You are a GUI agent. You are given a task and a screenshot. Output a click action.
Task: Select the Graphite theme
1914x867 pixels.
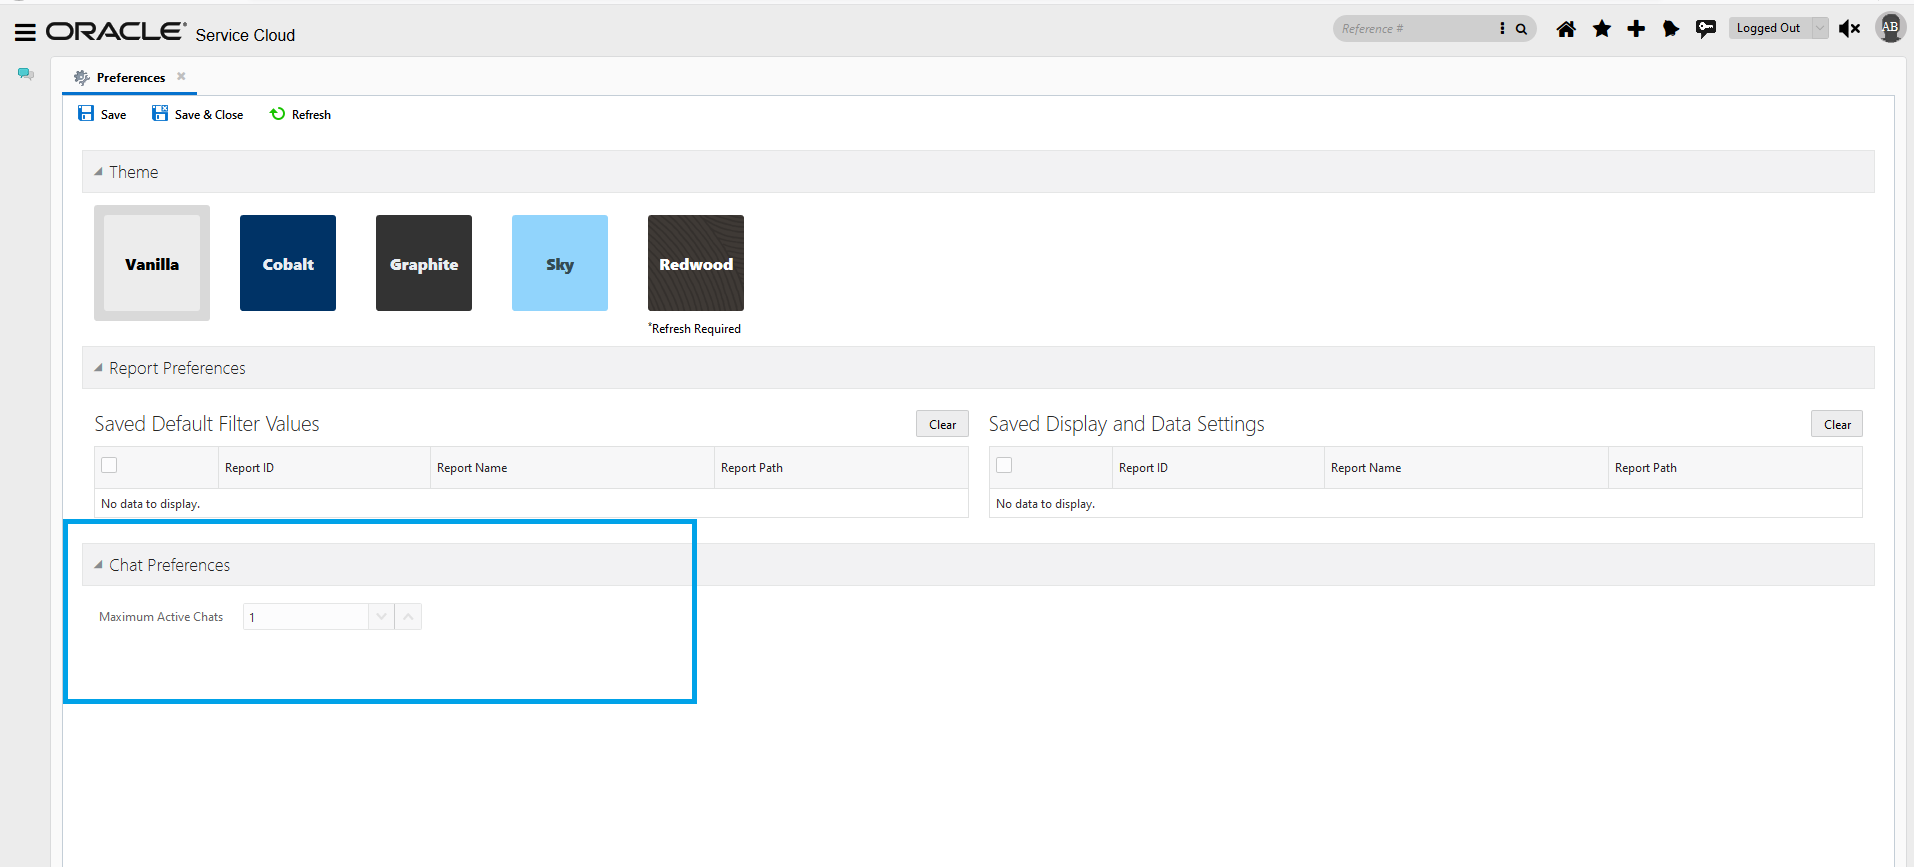[x=424, y=263]
